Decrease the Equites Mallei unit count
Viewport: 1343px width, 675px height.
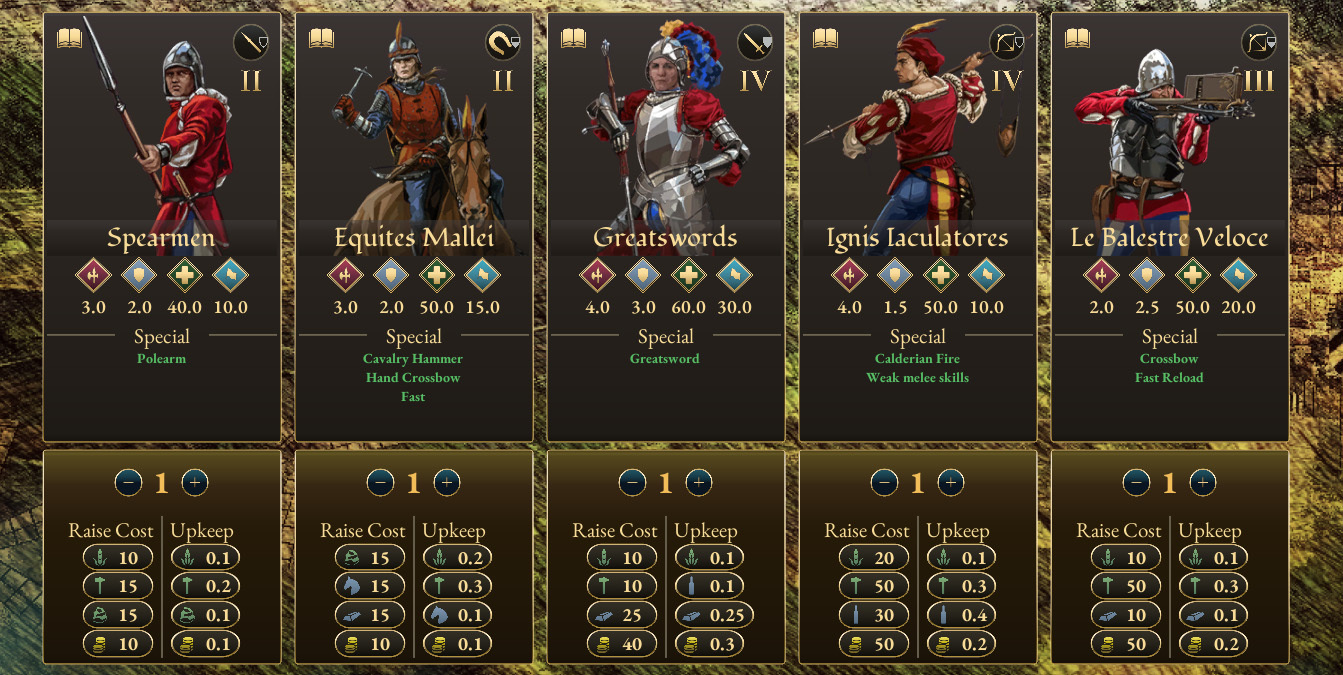[380, 483]
